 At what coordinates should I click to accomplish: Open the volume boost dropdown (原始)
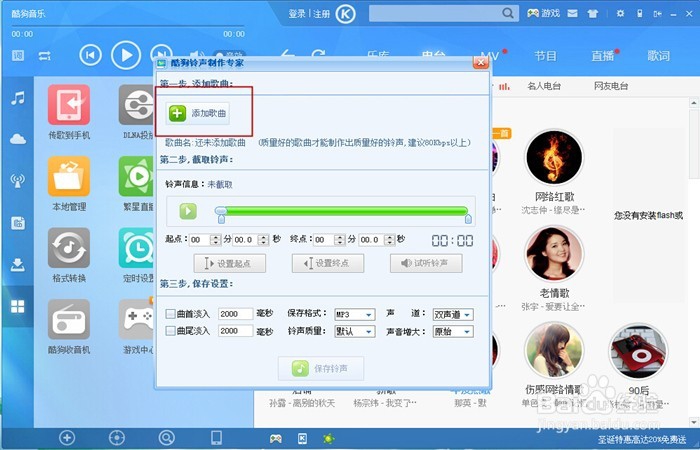tap(453, 331)
